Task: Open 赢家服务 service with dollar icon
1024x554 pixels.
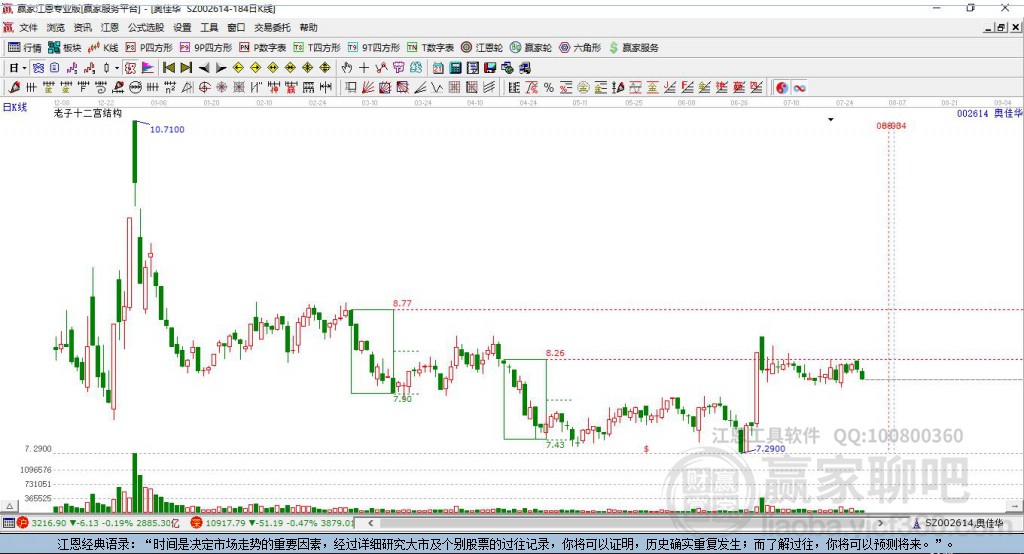Action: [633, 48]
